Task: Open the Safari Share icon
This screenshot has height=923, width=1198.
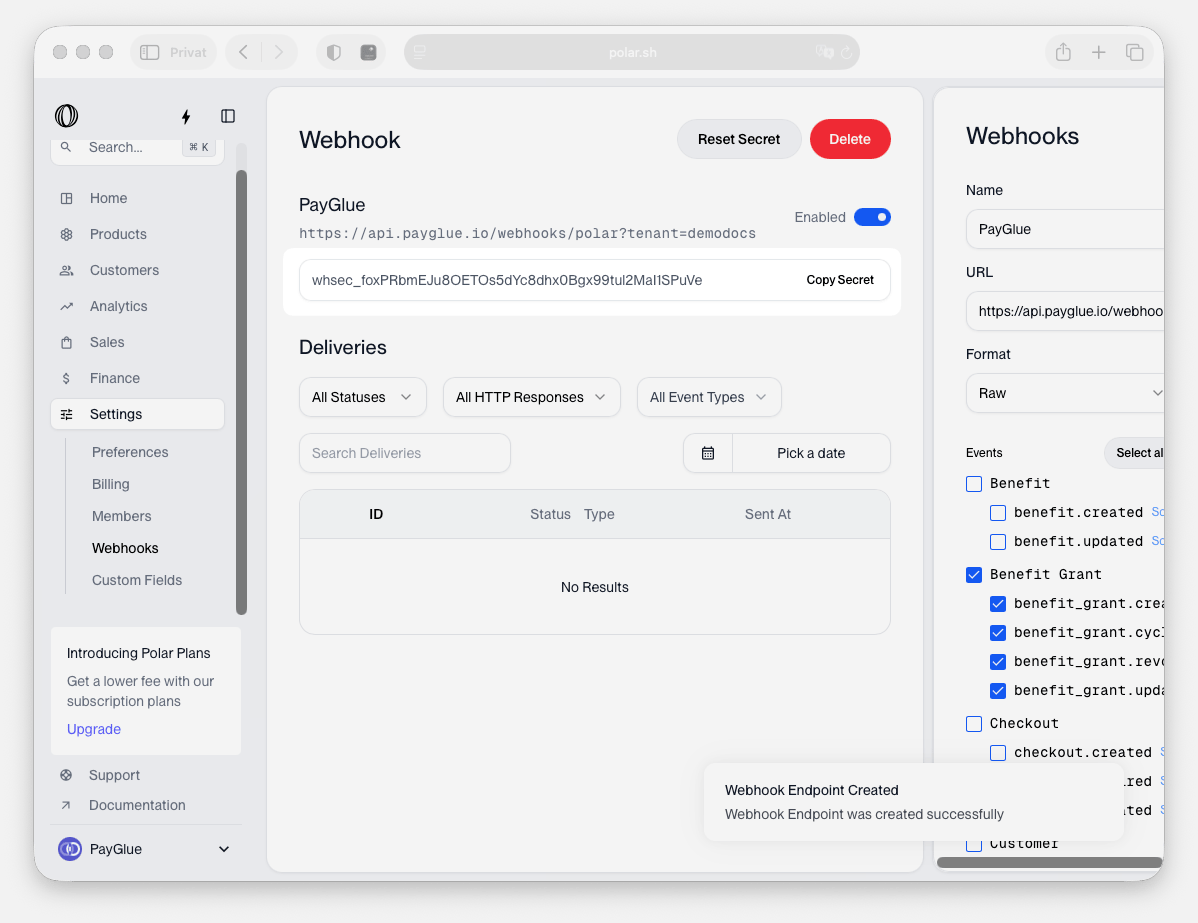Action: tap(1064, 52)
